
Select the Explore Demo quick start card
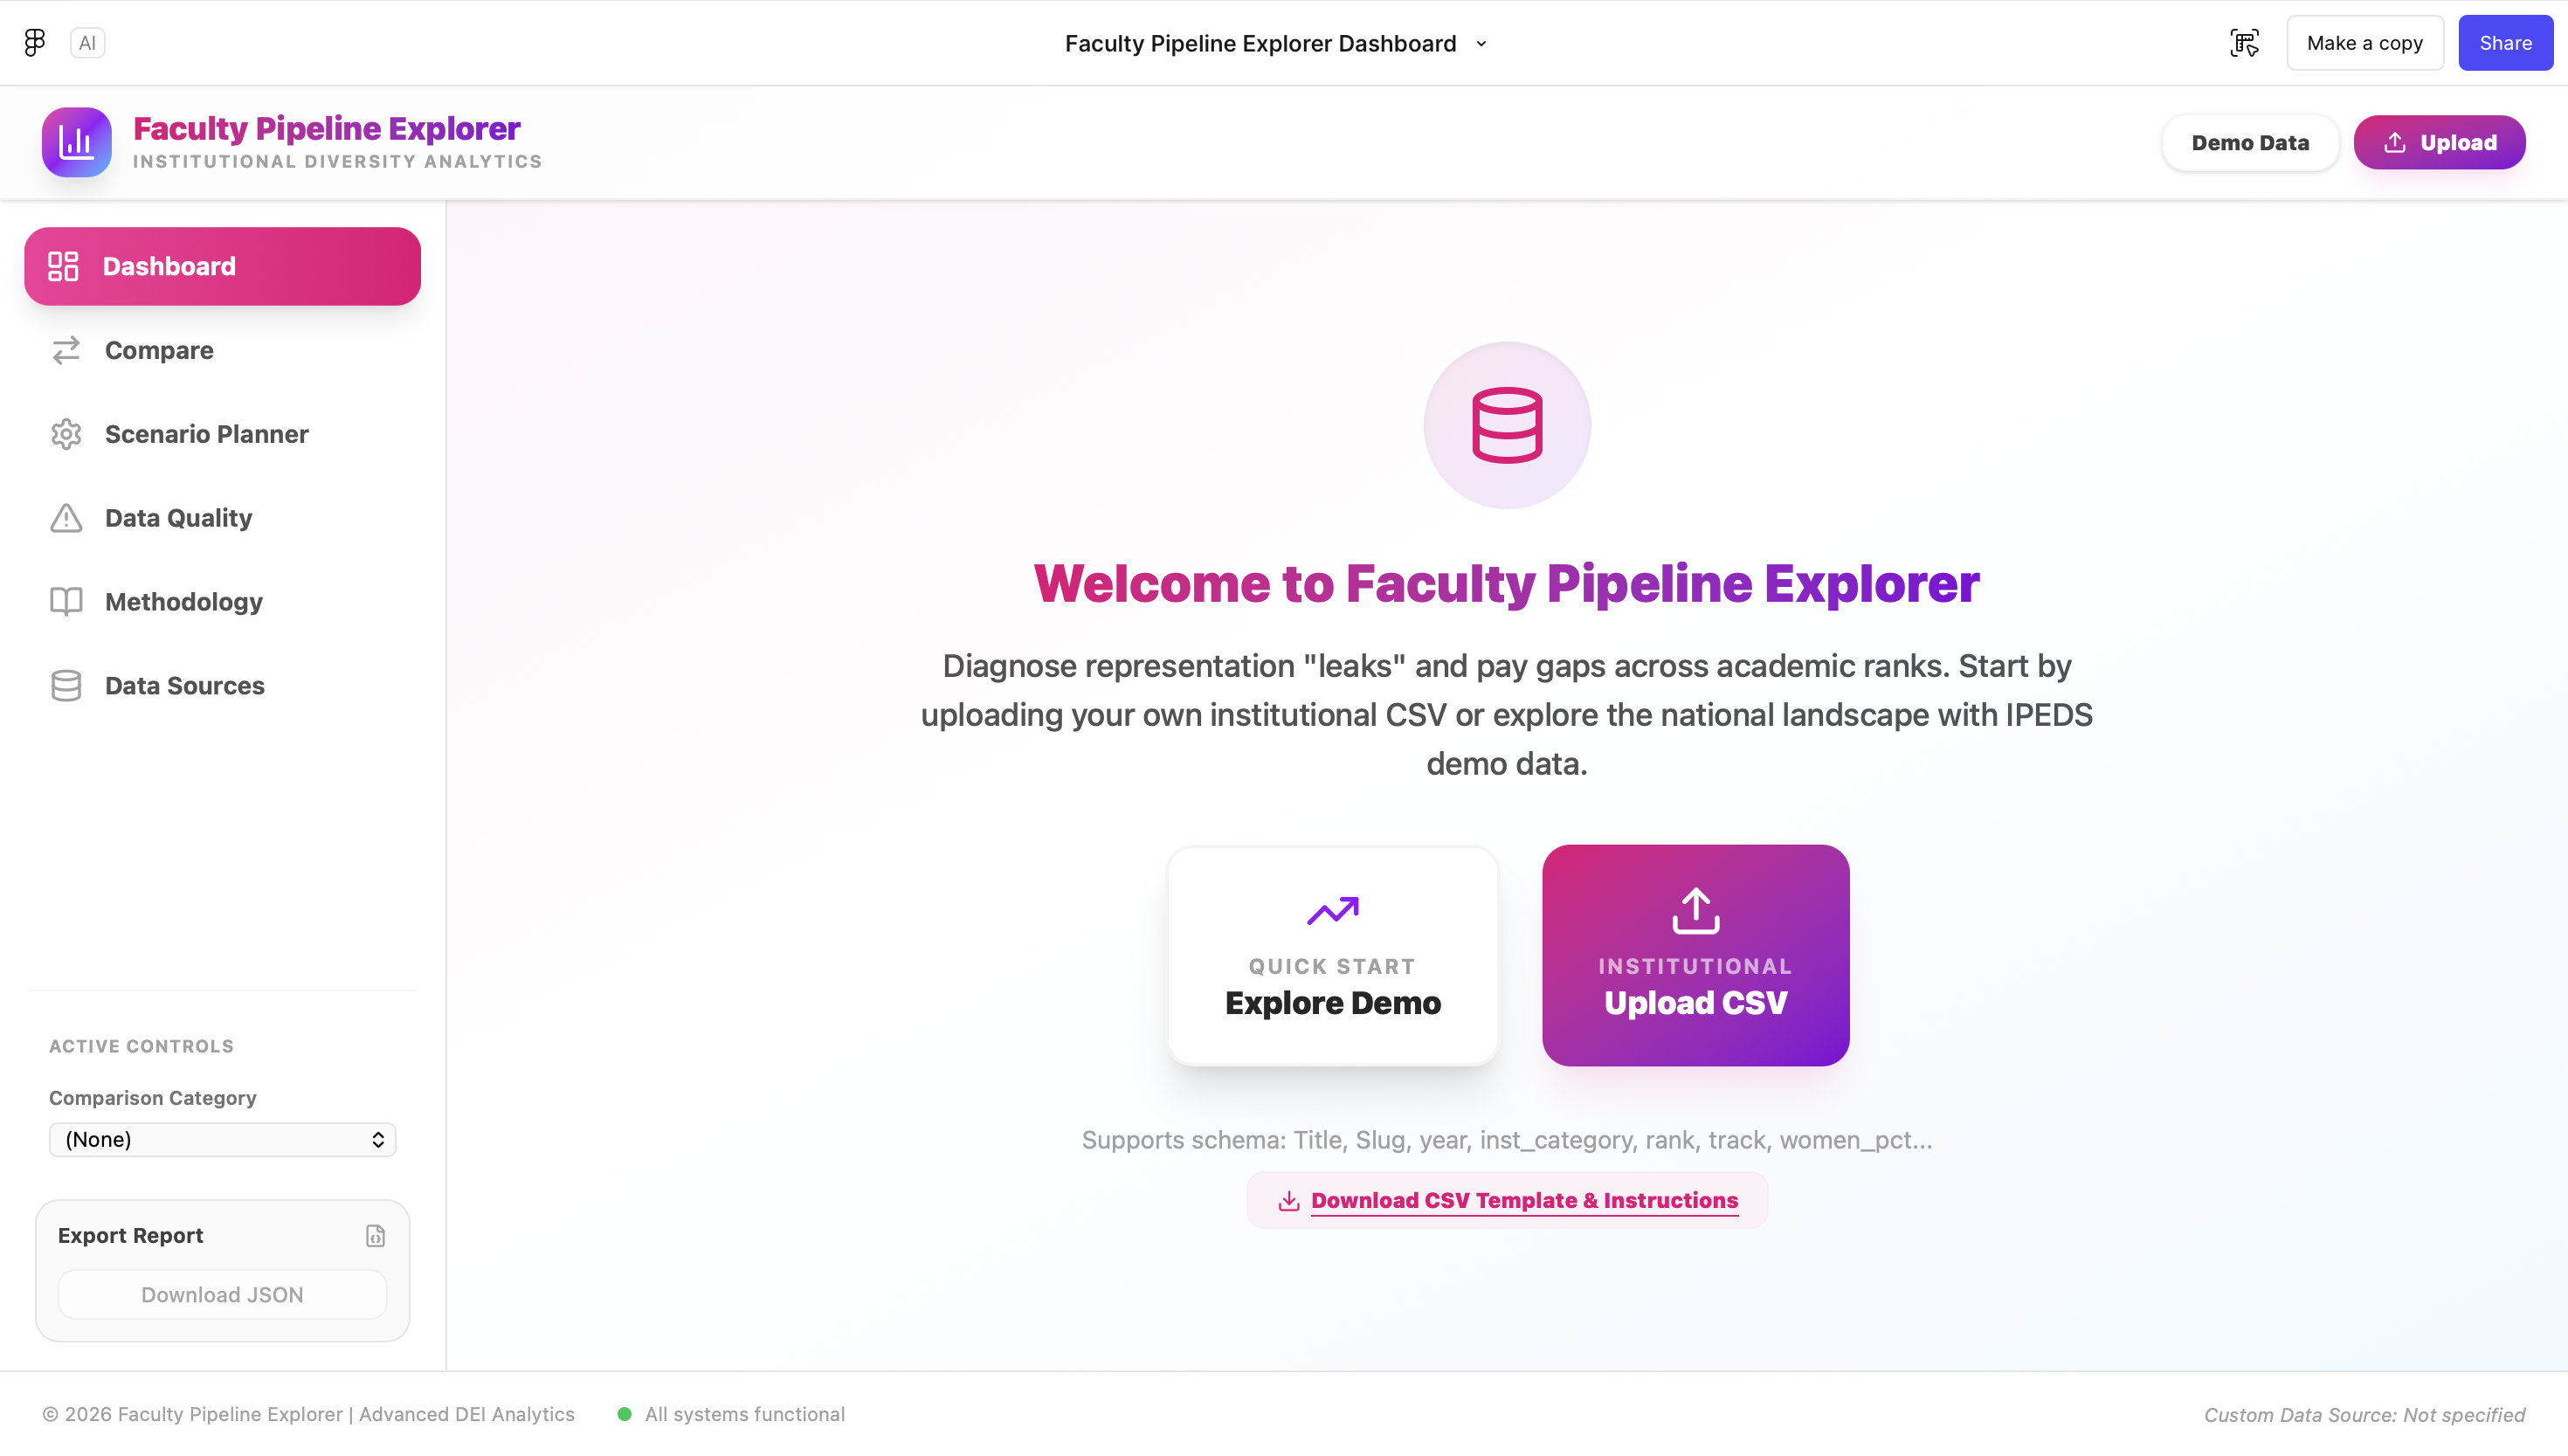click(1332, 955)
